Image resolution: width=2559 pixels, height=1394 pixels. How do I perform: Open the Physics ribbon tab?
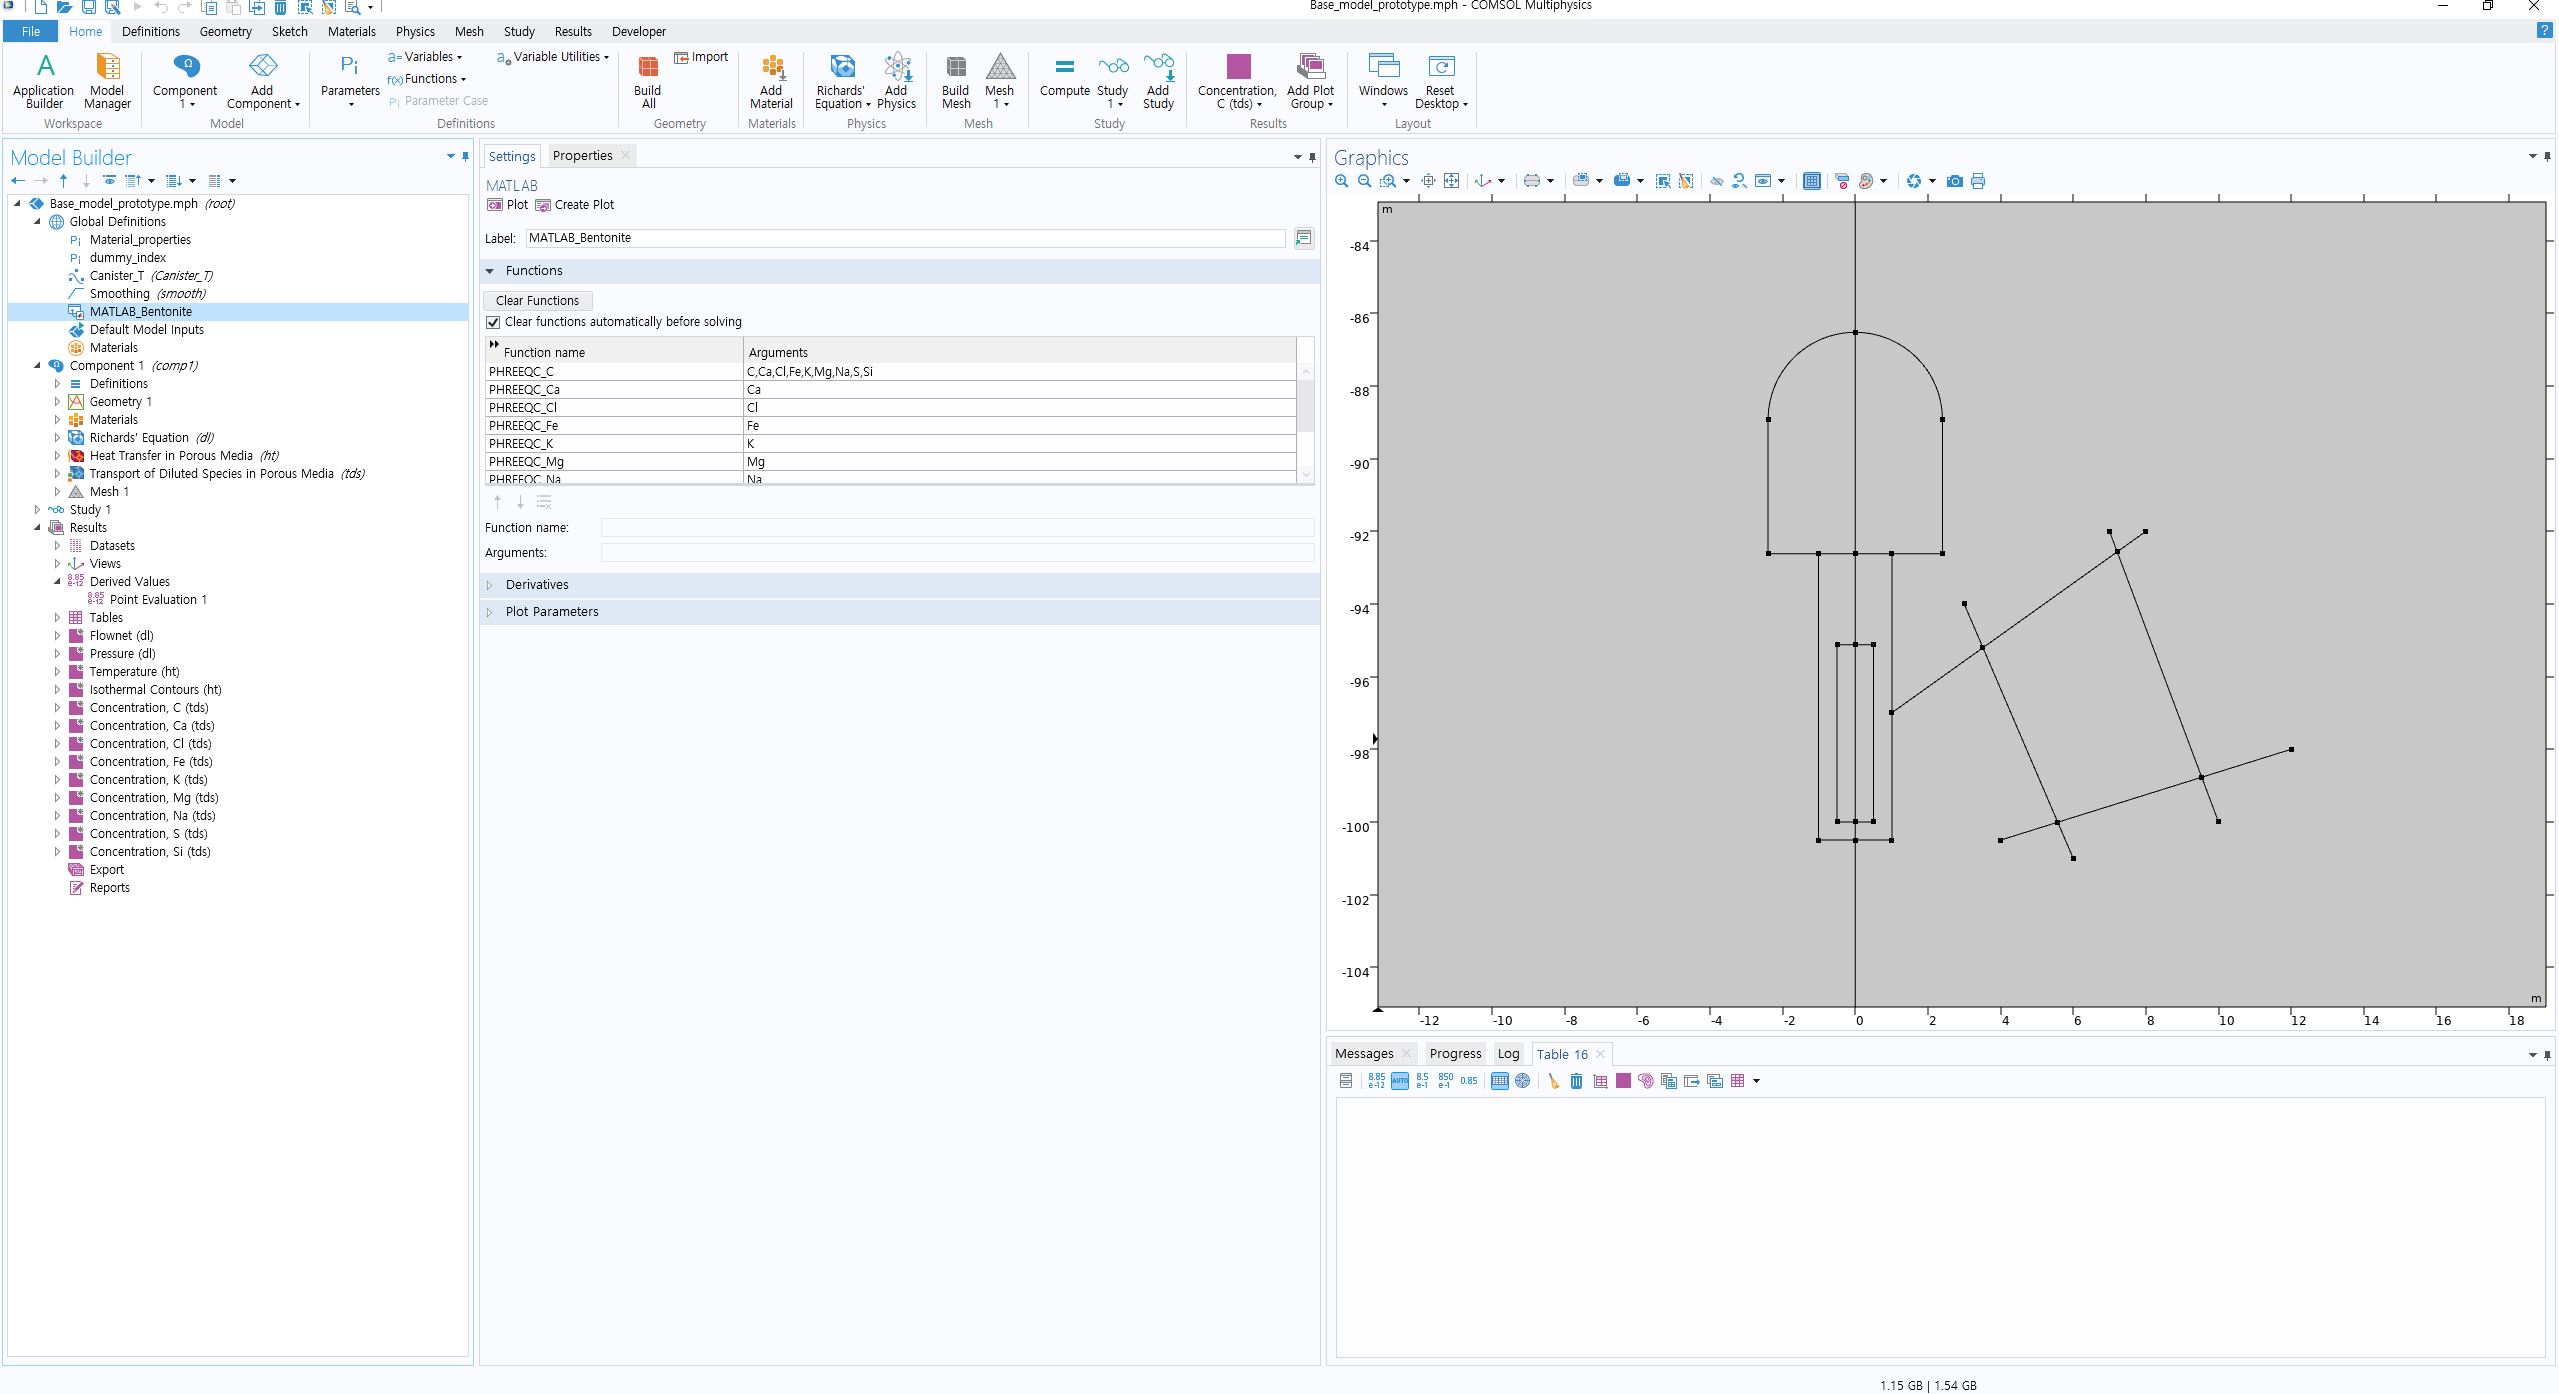[x=415, y=31]
